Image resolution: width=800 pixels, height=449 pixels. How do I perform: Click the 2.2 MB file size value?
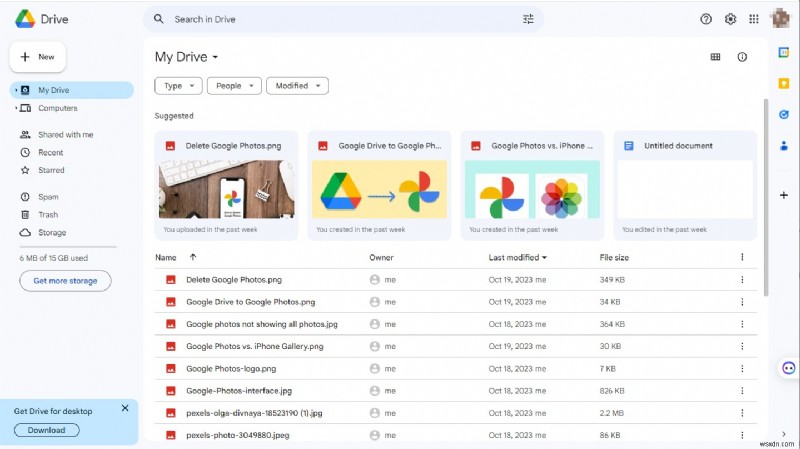(611, 413)
